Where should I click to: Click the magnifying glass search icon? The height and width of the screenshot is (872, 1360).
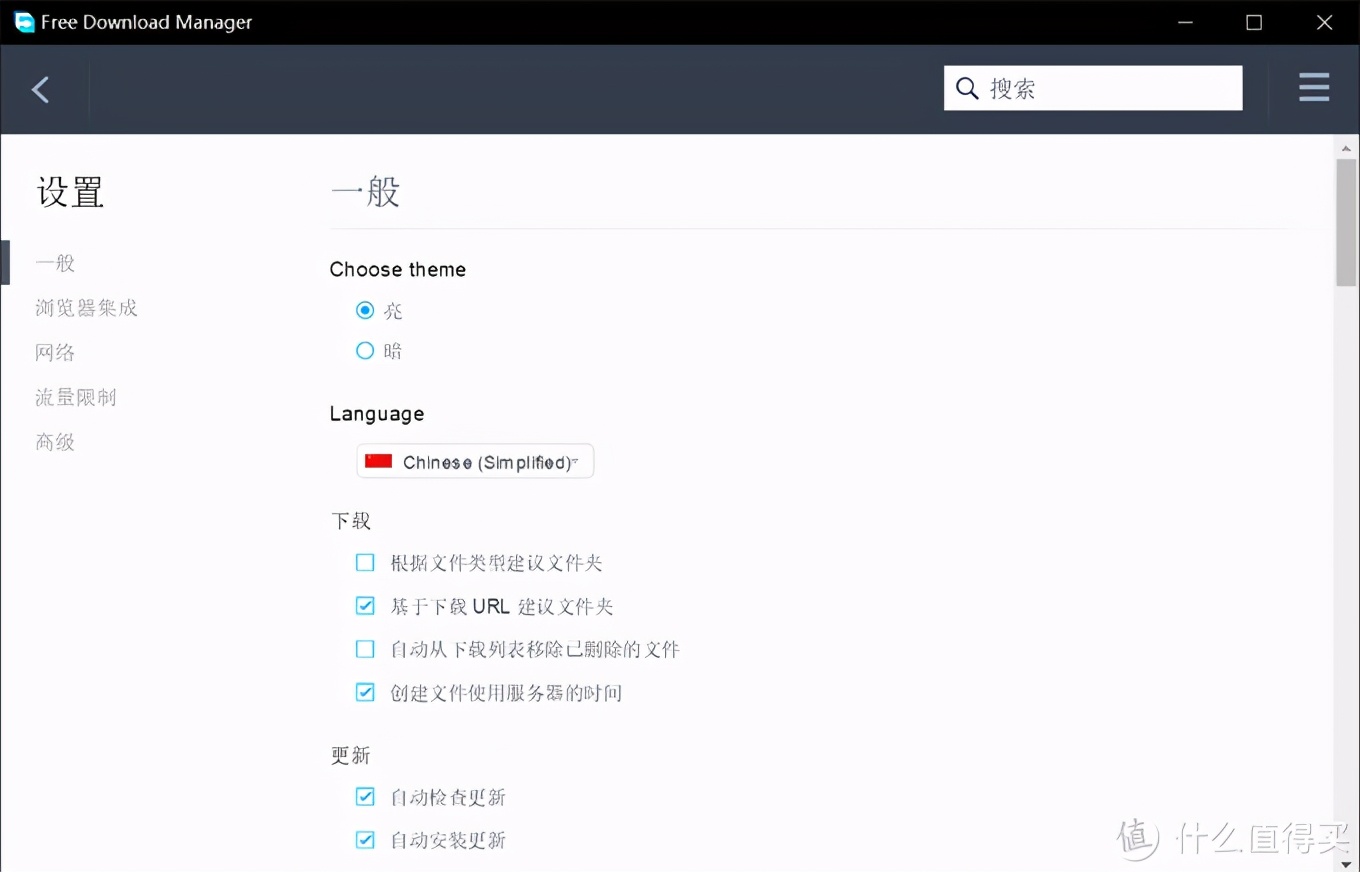(966, 87)
